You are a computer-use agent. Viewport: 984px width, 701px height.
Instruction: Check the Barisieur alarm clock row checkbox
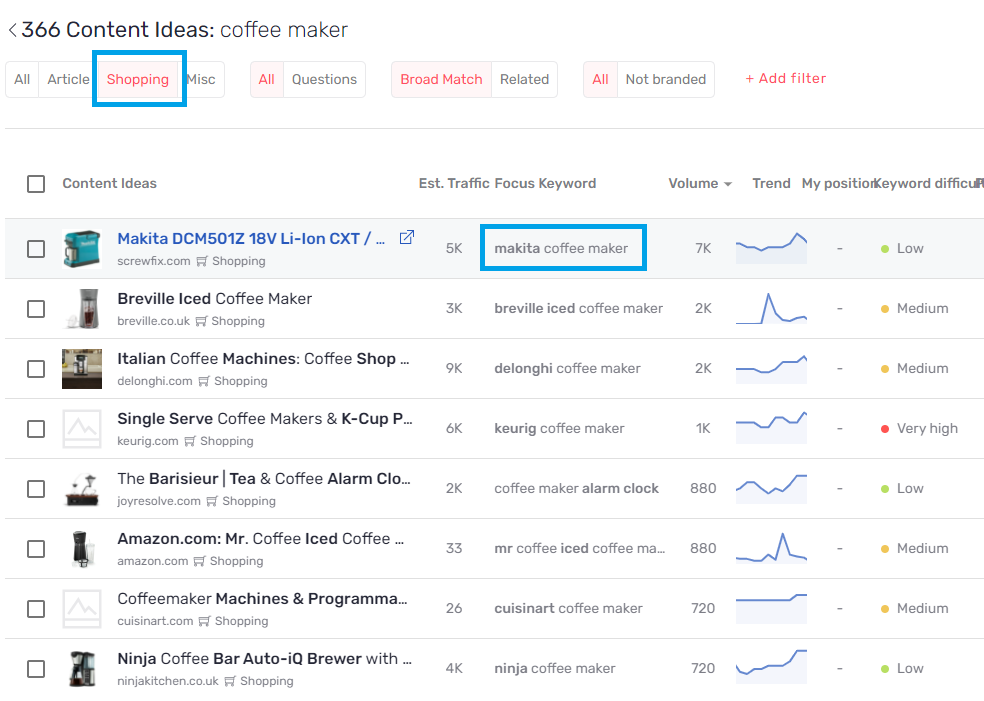tap(36, 488)
